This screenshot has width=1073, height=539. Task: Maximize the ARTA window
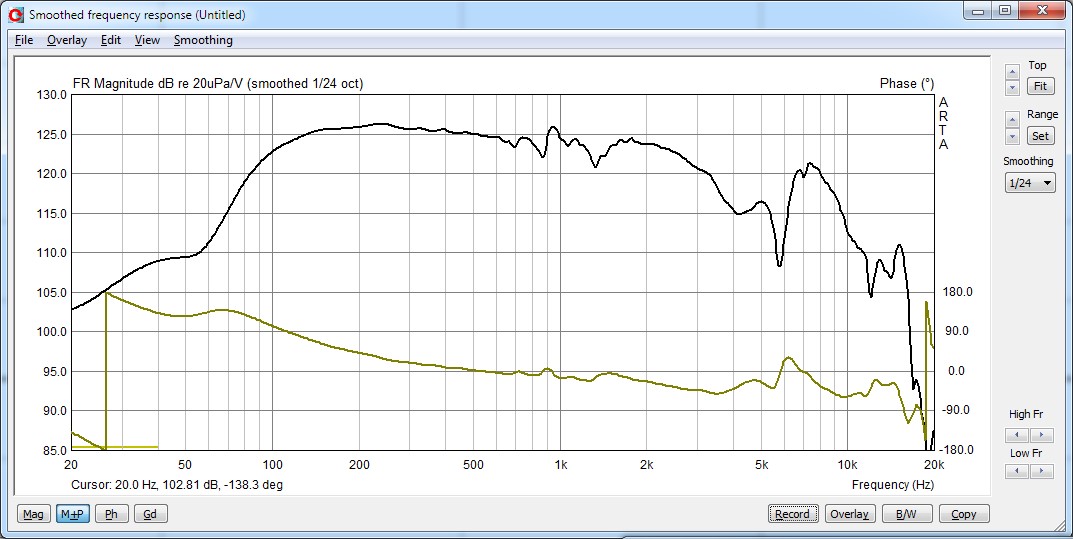click(1005, 12)
